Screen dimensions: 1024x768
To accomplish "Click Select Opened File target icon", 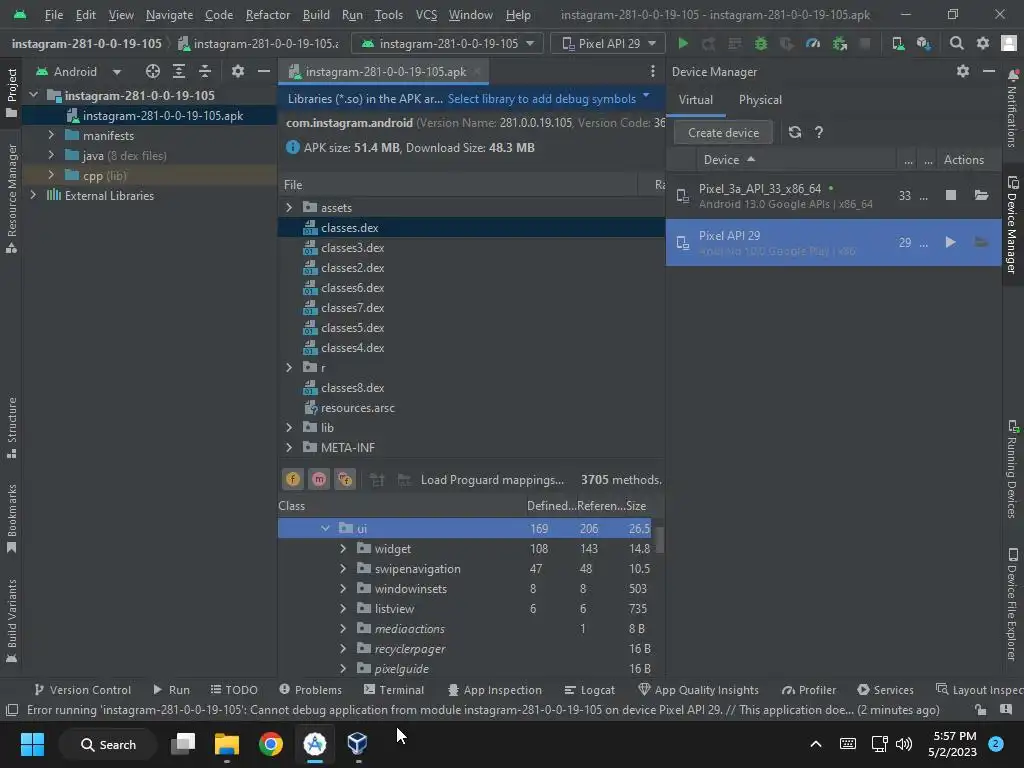I will (x=153, y=71).
